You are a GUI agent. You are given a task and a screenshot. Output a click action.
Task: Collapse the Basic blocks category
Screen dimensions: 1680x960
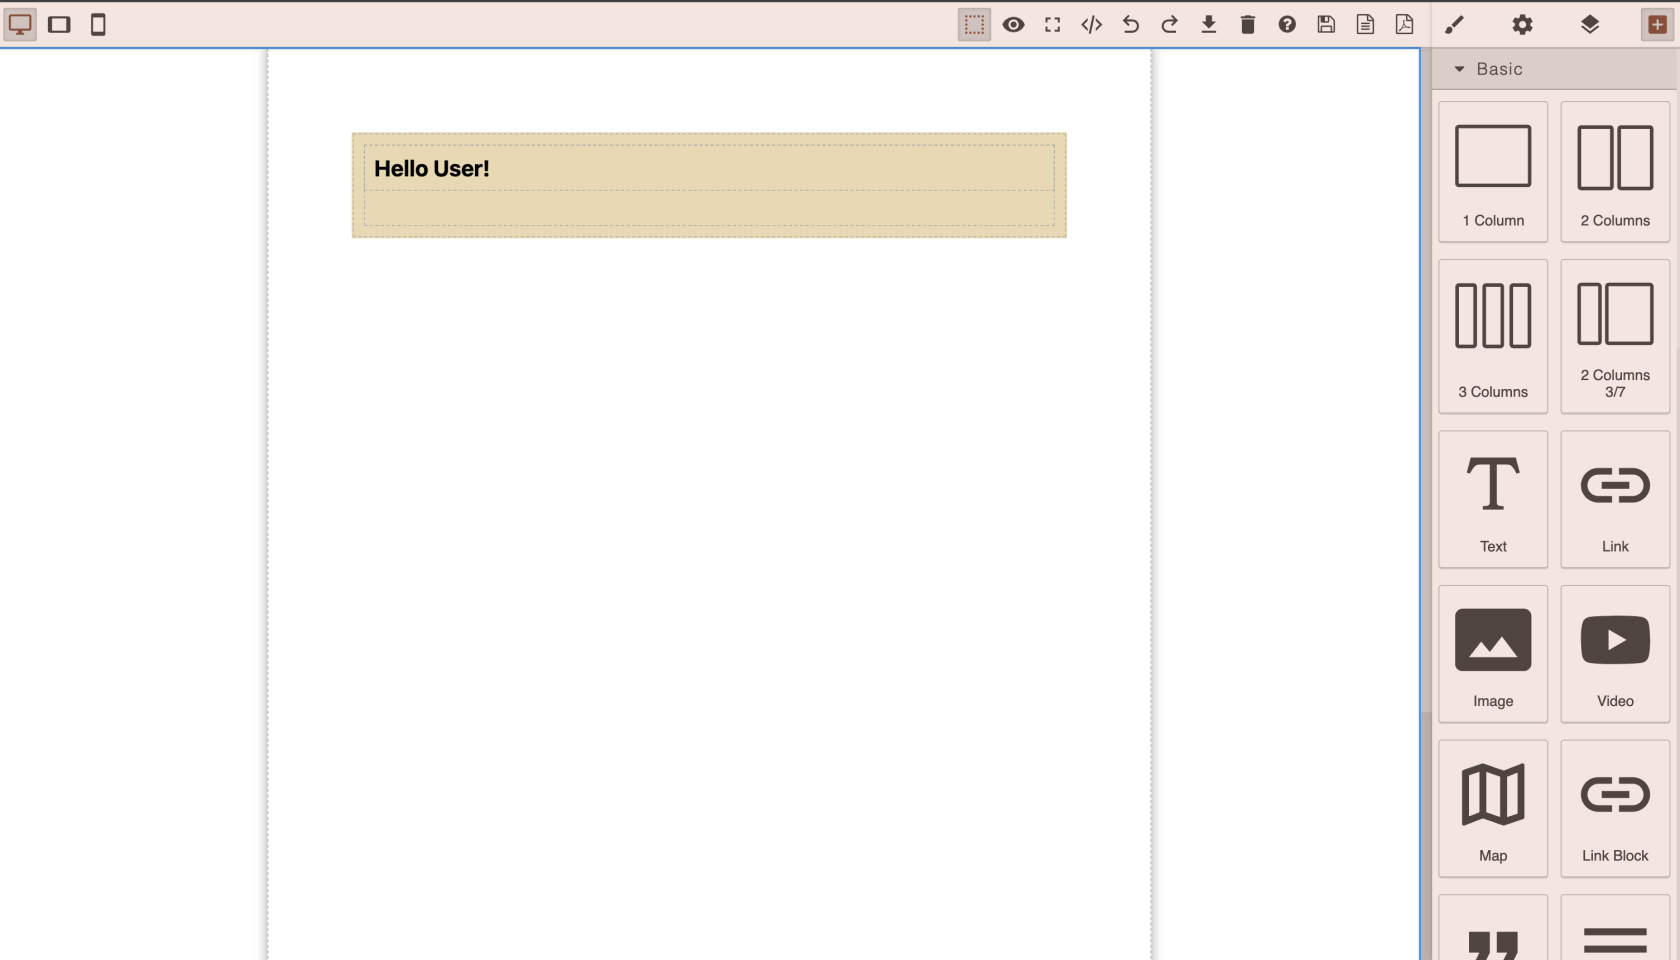(x=1488, y=69)
